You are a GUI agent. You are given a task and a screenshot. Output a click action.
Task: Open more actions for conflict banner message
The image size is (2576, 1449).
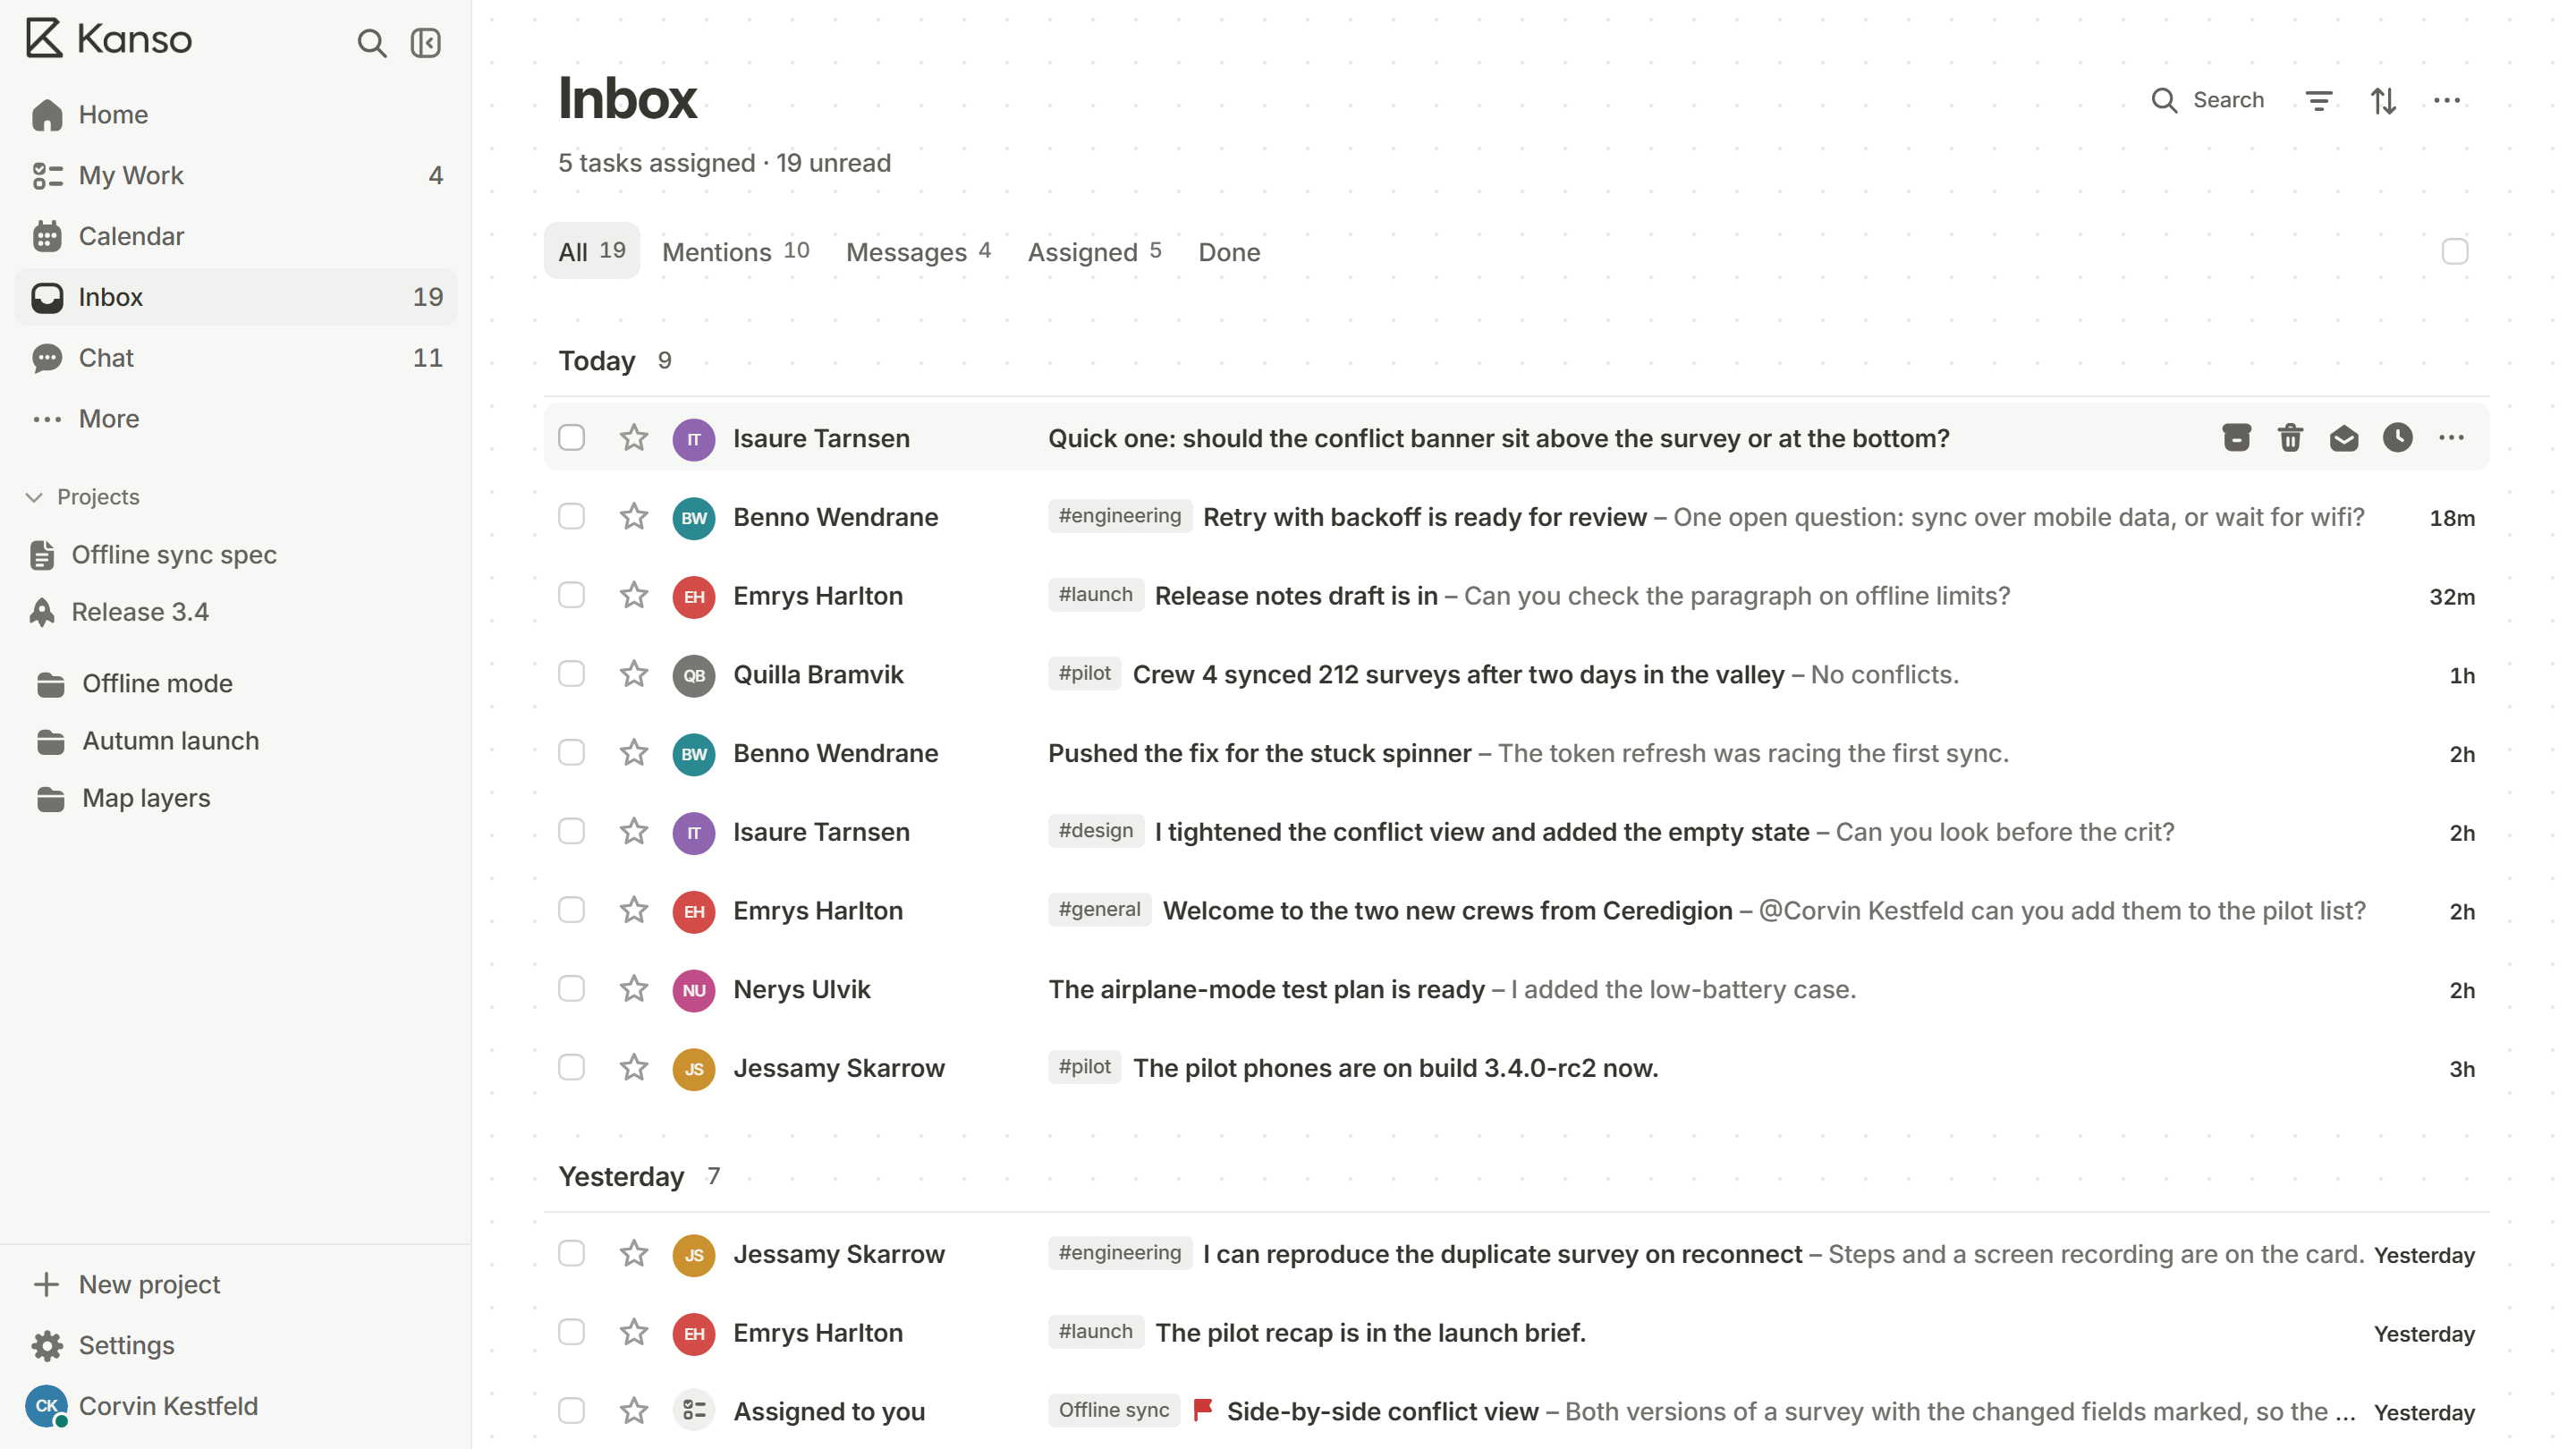coord(2451,438)
